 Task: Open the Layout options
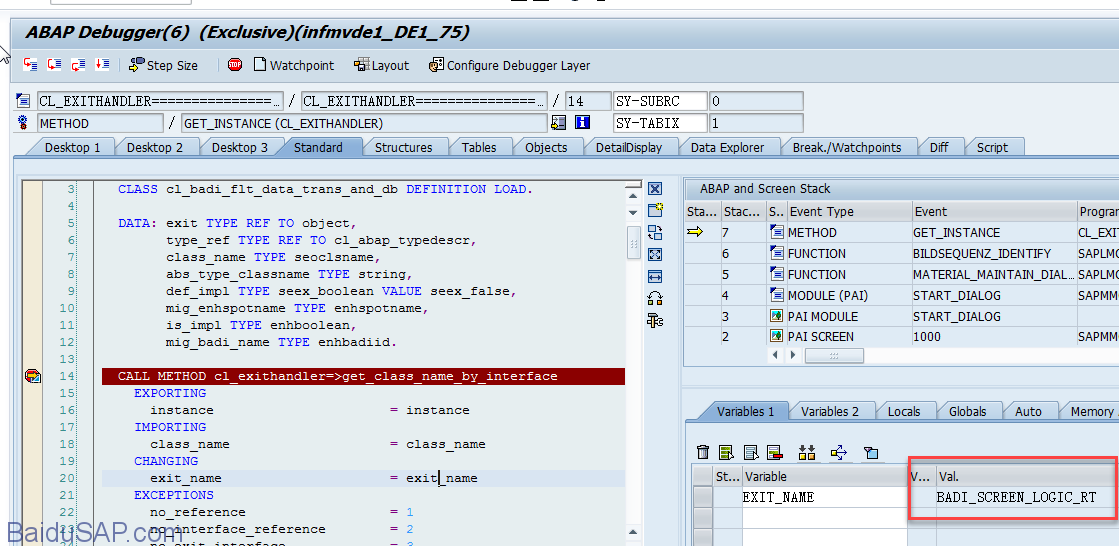381,65
